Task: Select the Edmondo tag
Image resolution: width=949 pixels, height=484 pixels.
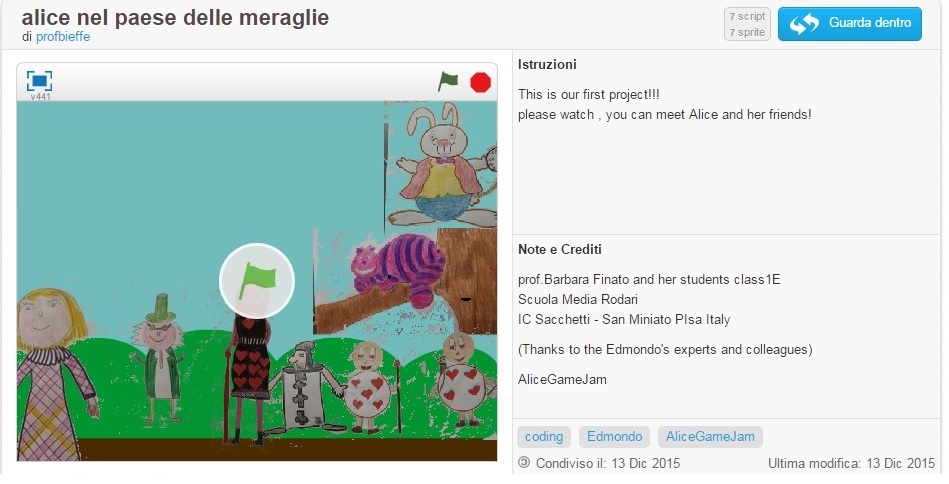Action: click(x=614, y=437)
